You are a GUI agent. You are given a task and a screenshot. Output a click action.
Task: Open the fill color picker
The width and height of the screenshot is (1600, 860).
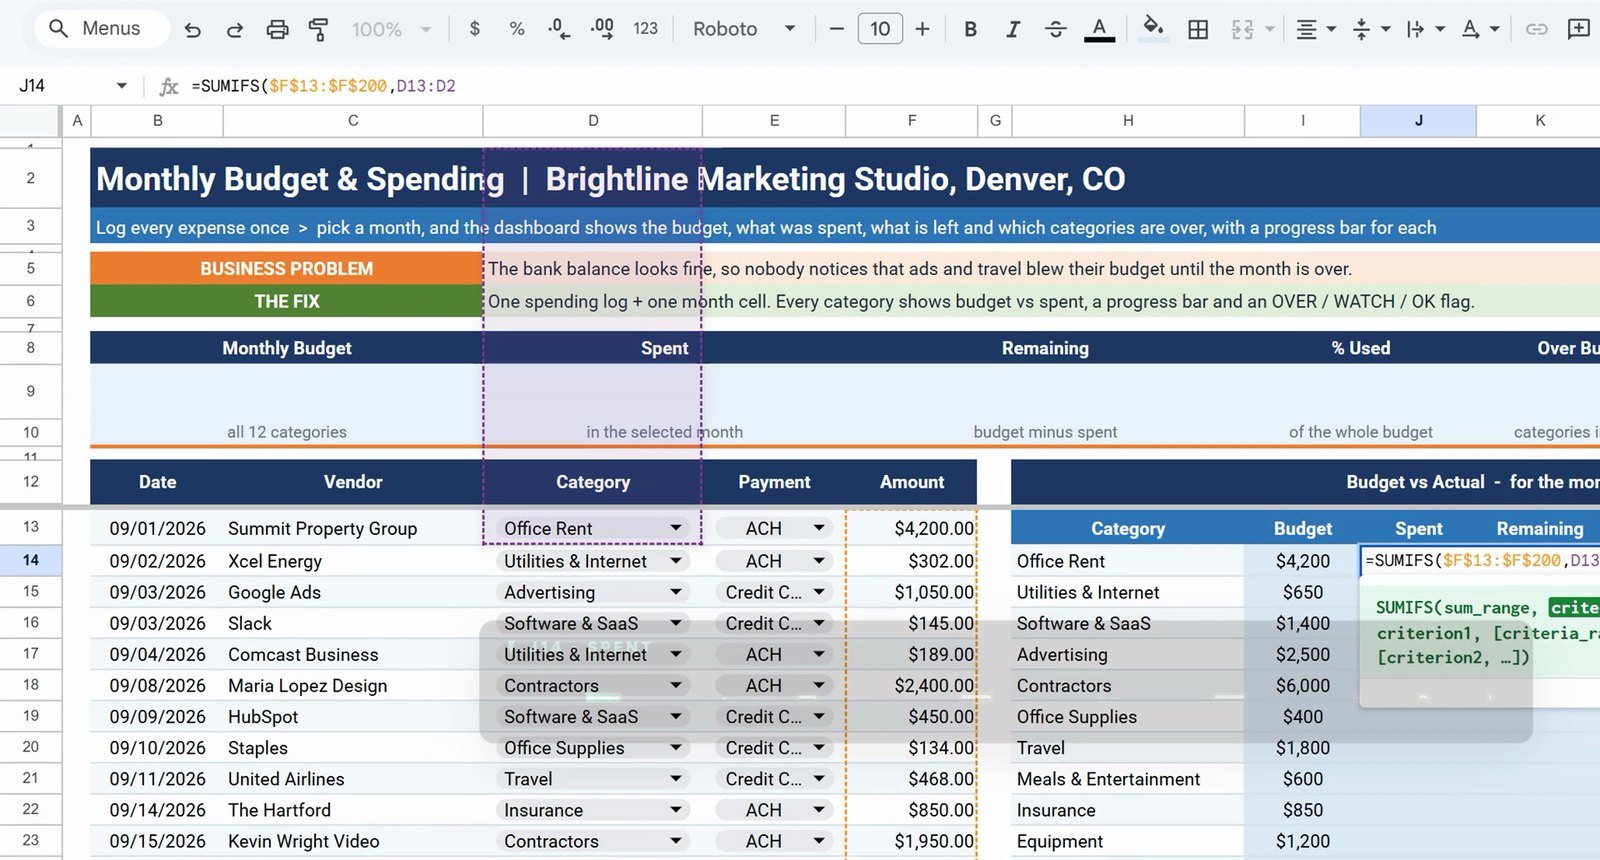[1153, 28]
